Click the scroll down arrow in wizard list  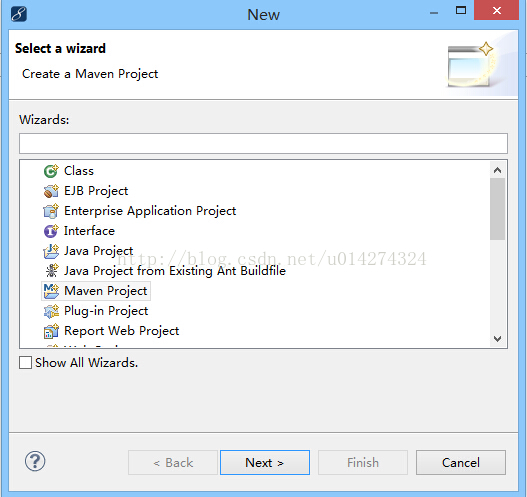pyautogui.click(x=497, y=338)
